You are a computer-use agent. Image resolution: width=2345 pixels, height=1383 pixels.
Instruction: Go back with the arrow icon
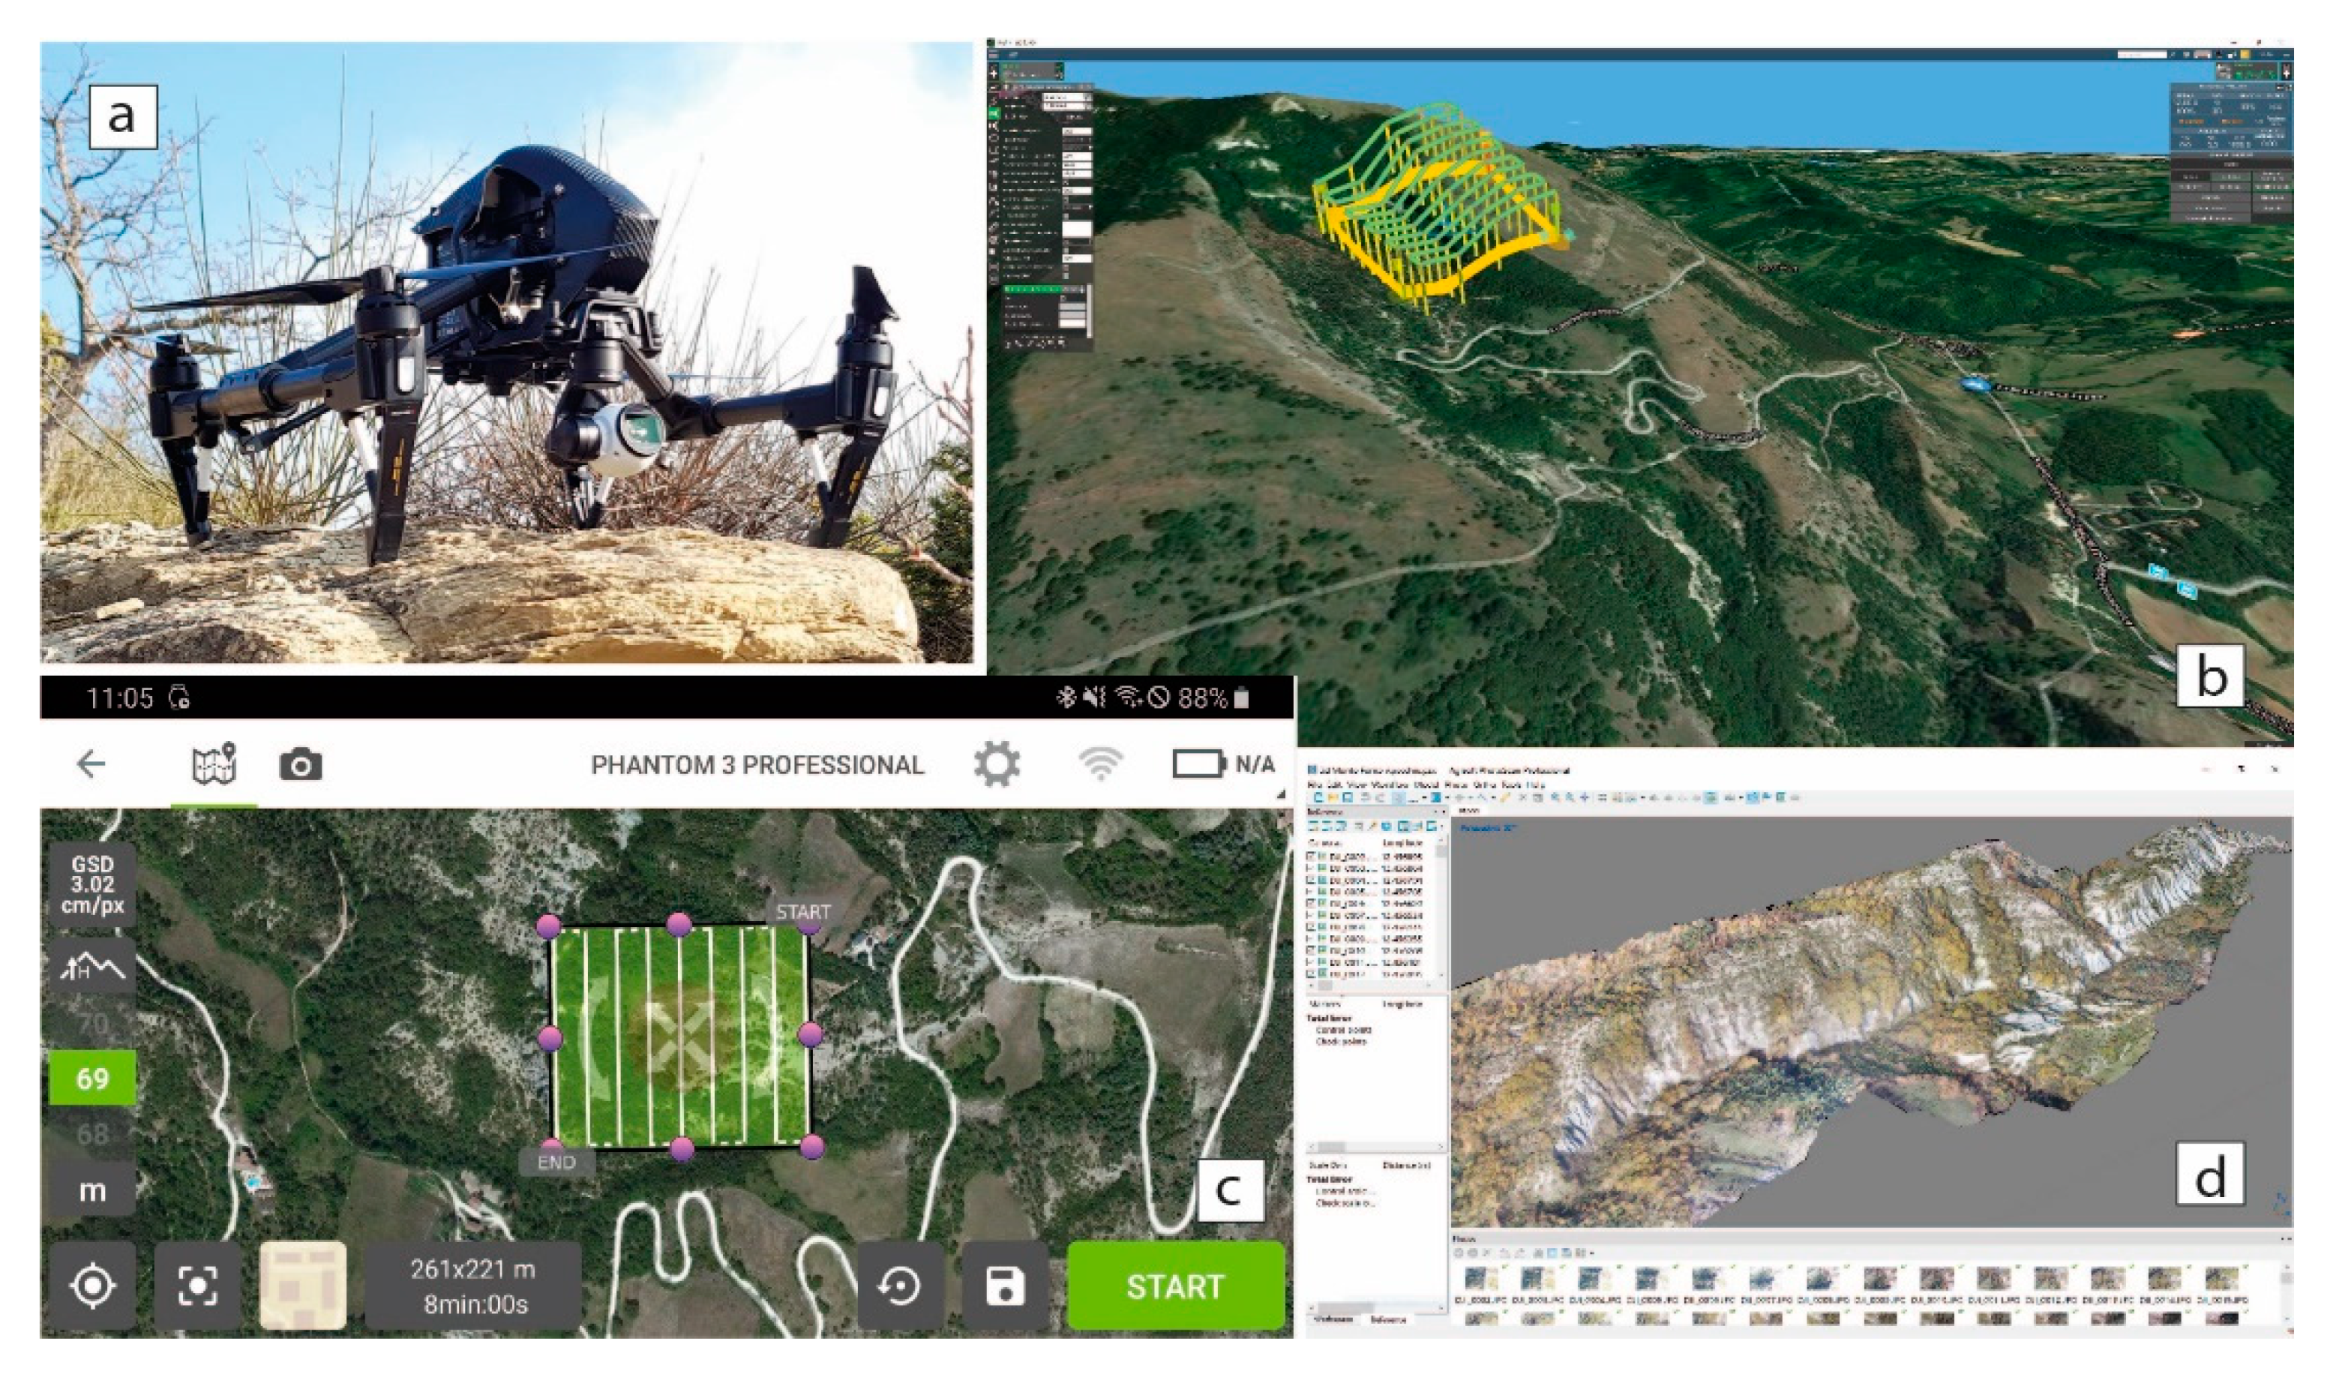pos(91,765)
